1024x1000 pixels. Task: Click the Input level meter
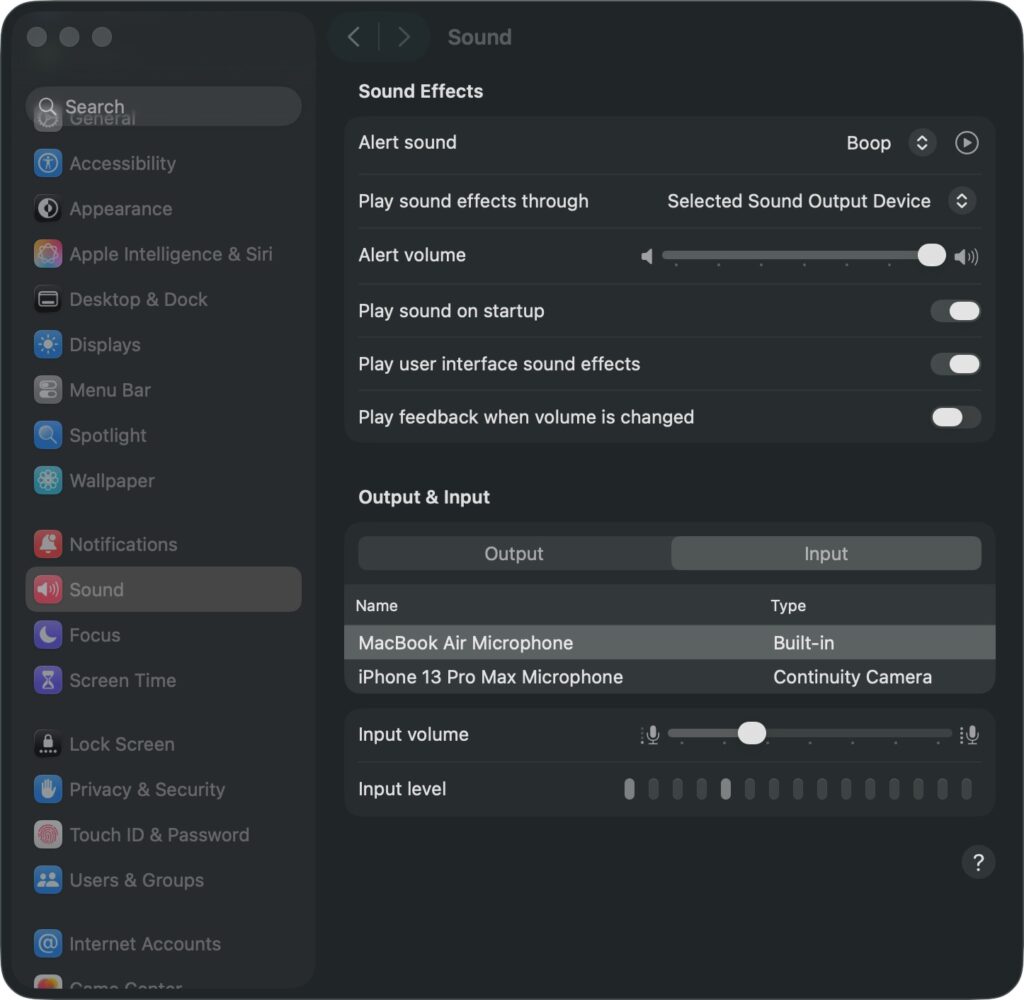click(x=798, y=789)
